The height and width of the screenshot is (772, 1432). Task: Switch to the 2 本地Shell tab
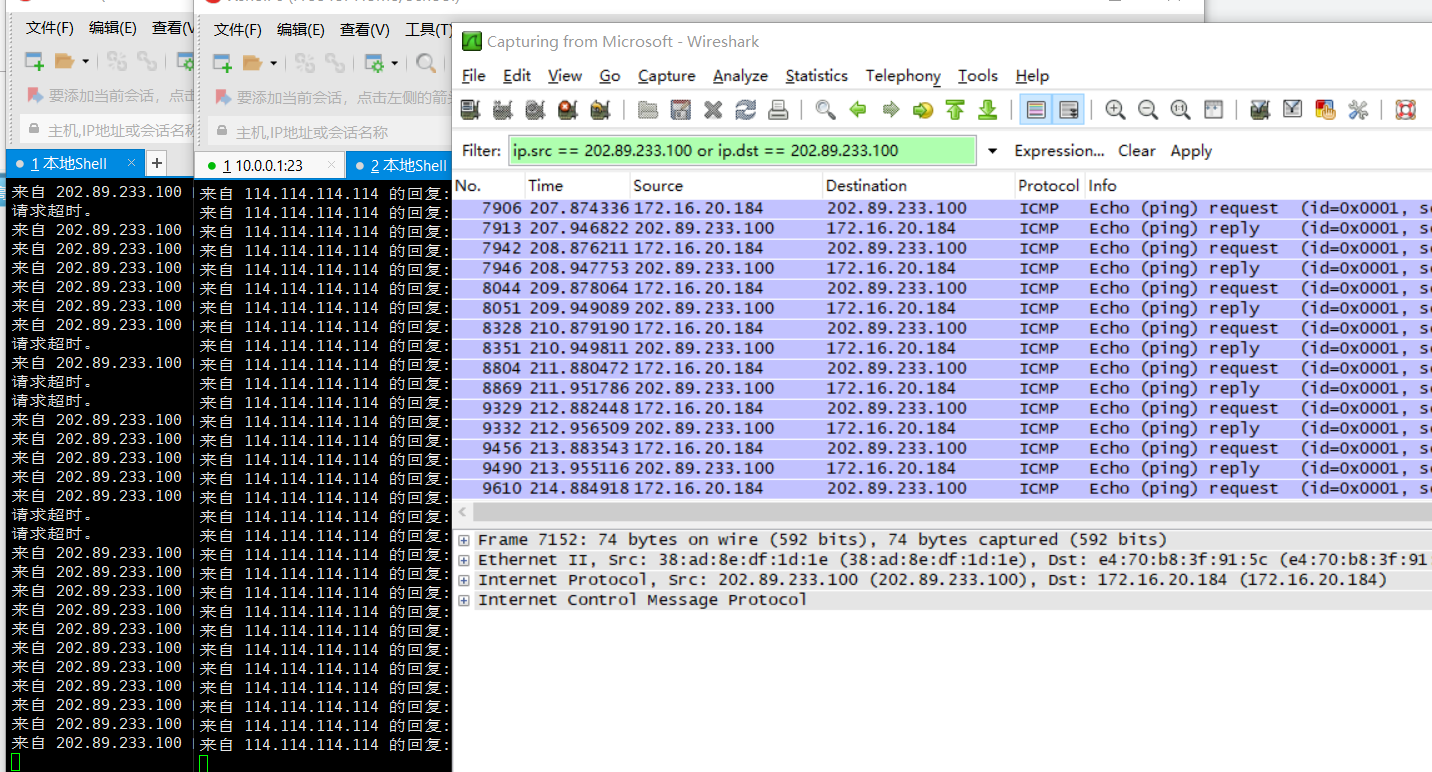coord(401,165)
